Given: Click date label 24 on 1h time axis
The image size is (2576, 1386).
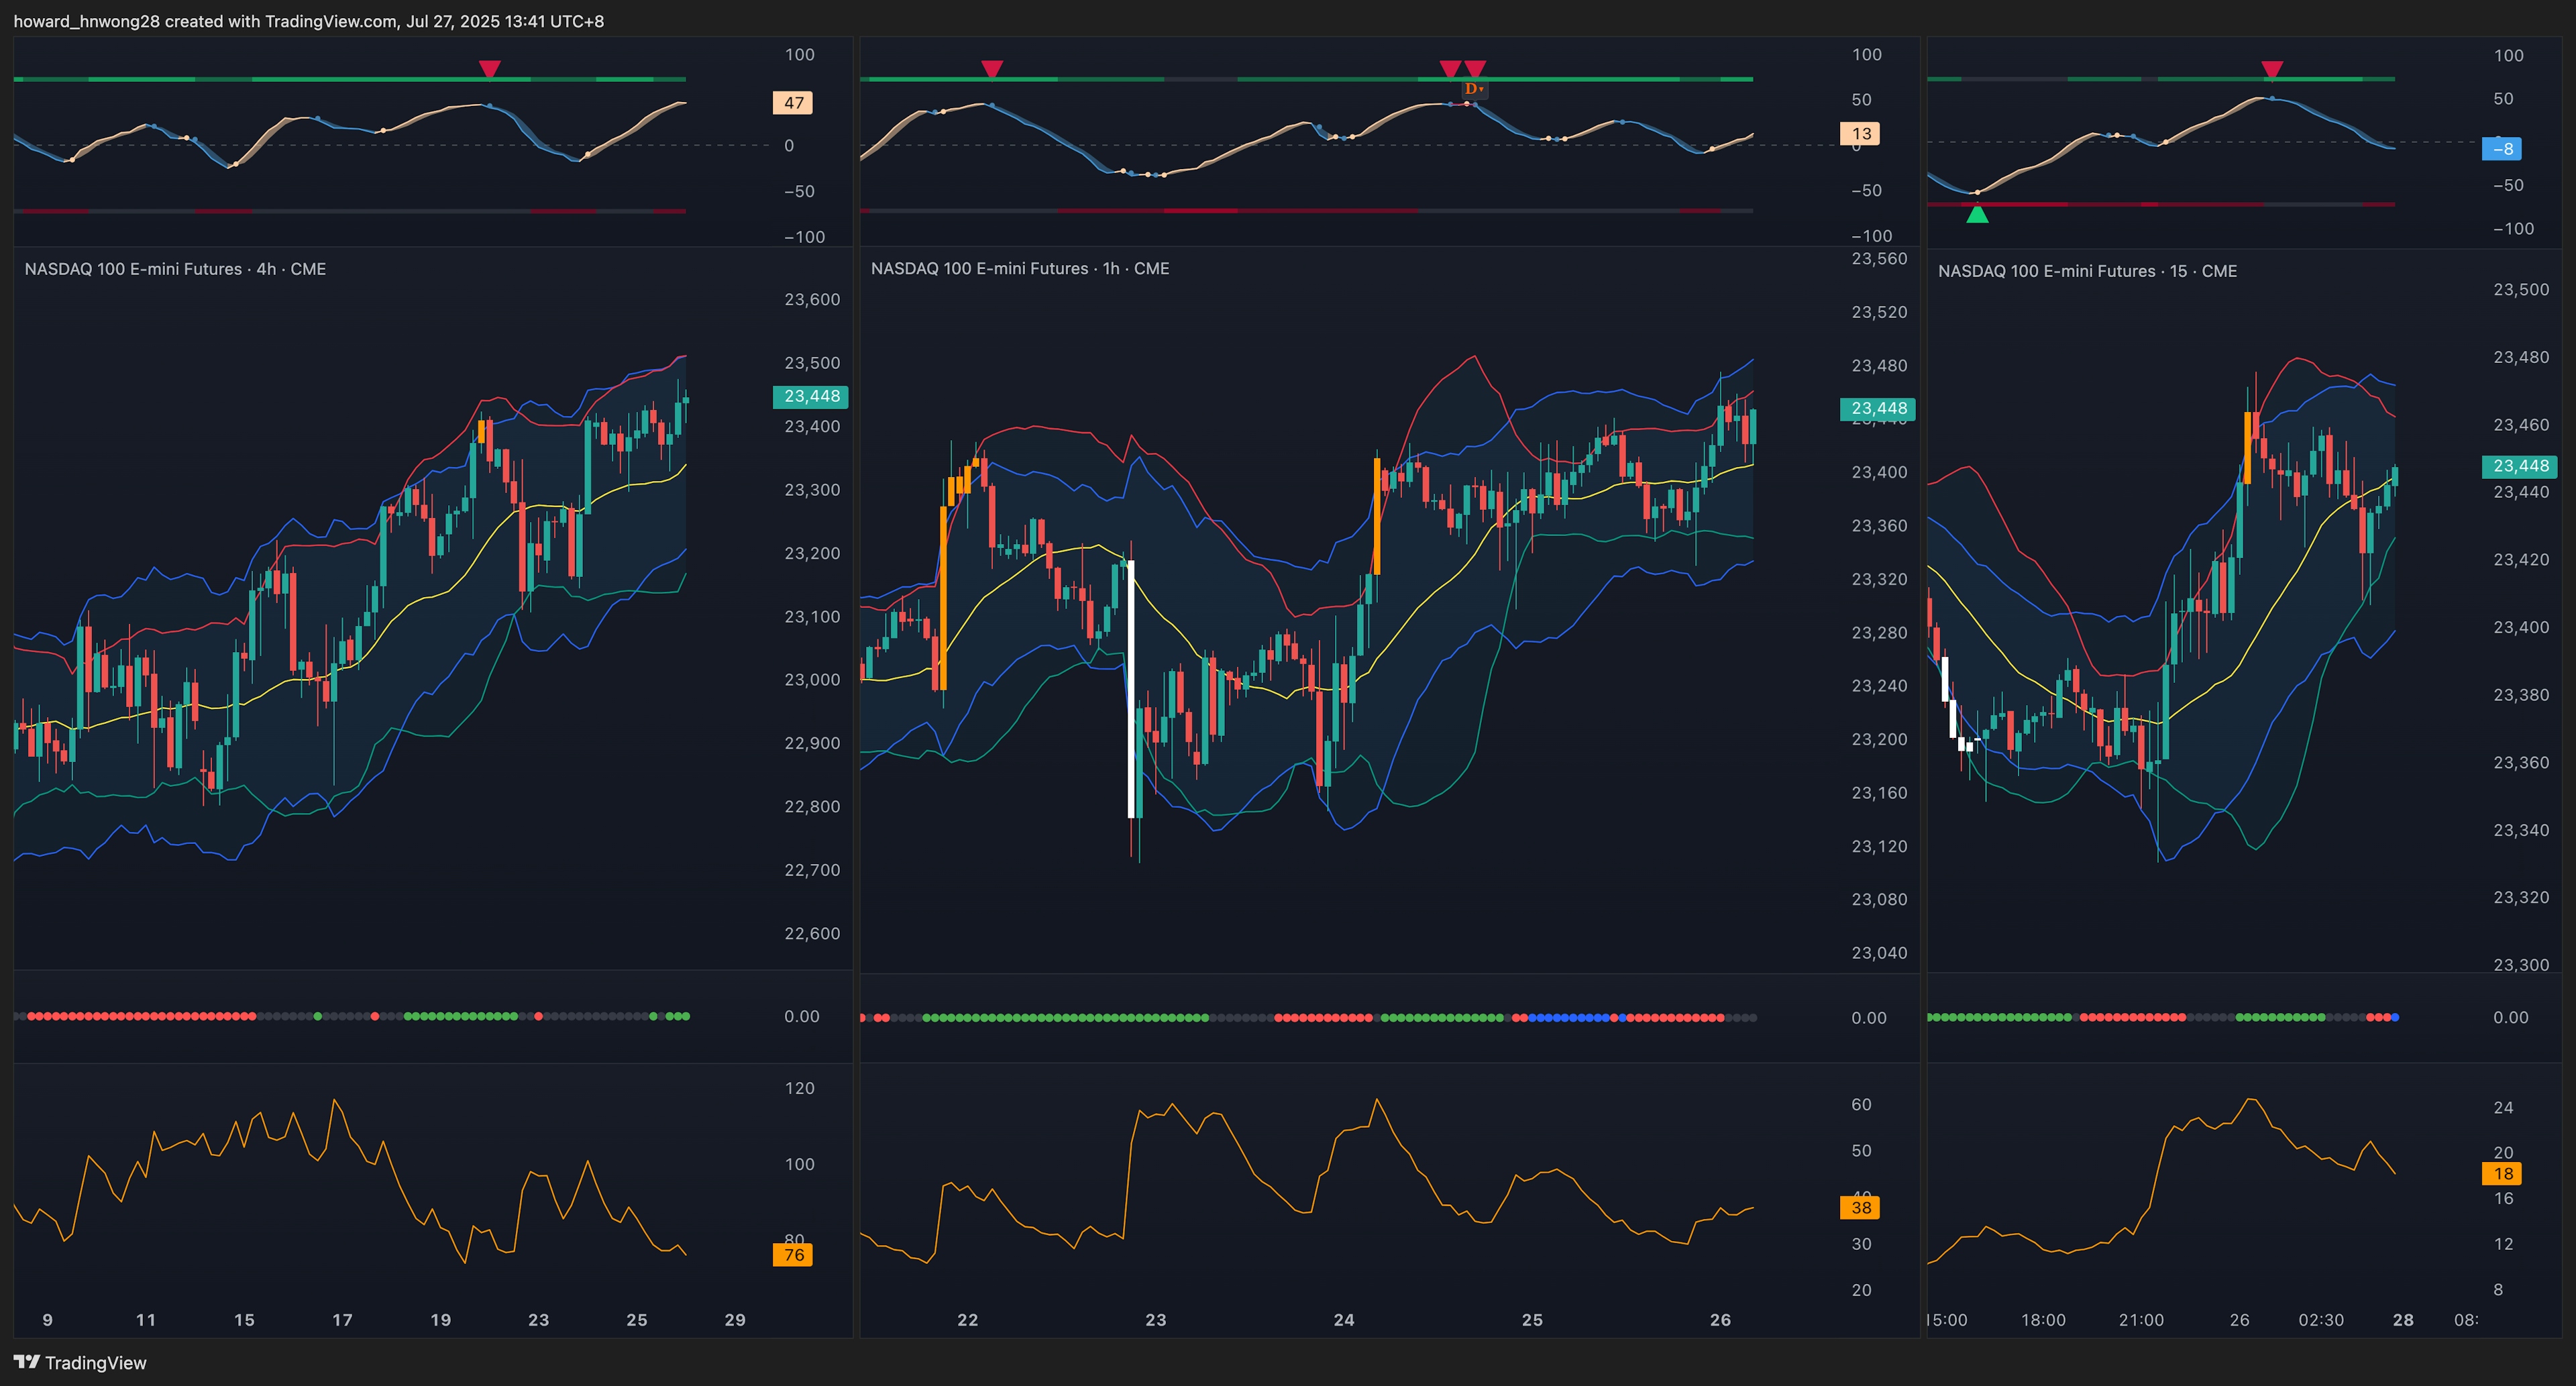Looking at the screenshot, I should [x=1344, y=1320].
